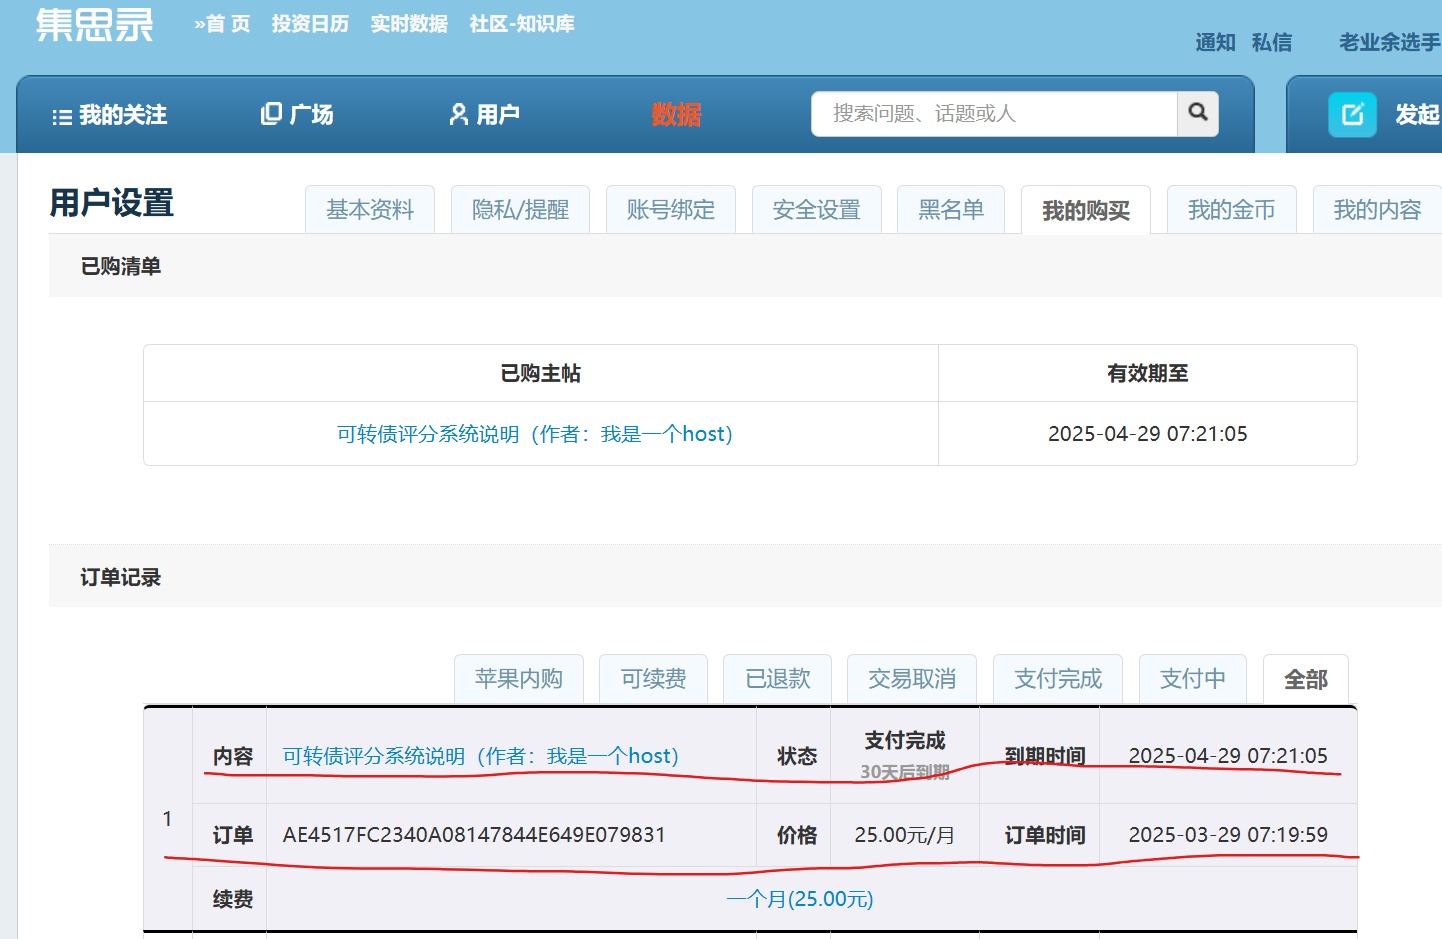Click the 集思录 site logo
Image resolution: width=1442 pixels, height=939 pixels.
coord(95,25)
